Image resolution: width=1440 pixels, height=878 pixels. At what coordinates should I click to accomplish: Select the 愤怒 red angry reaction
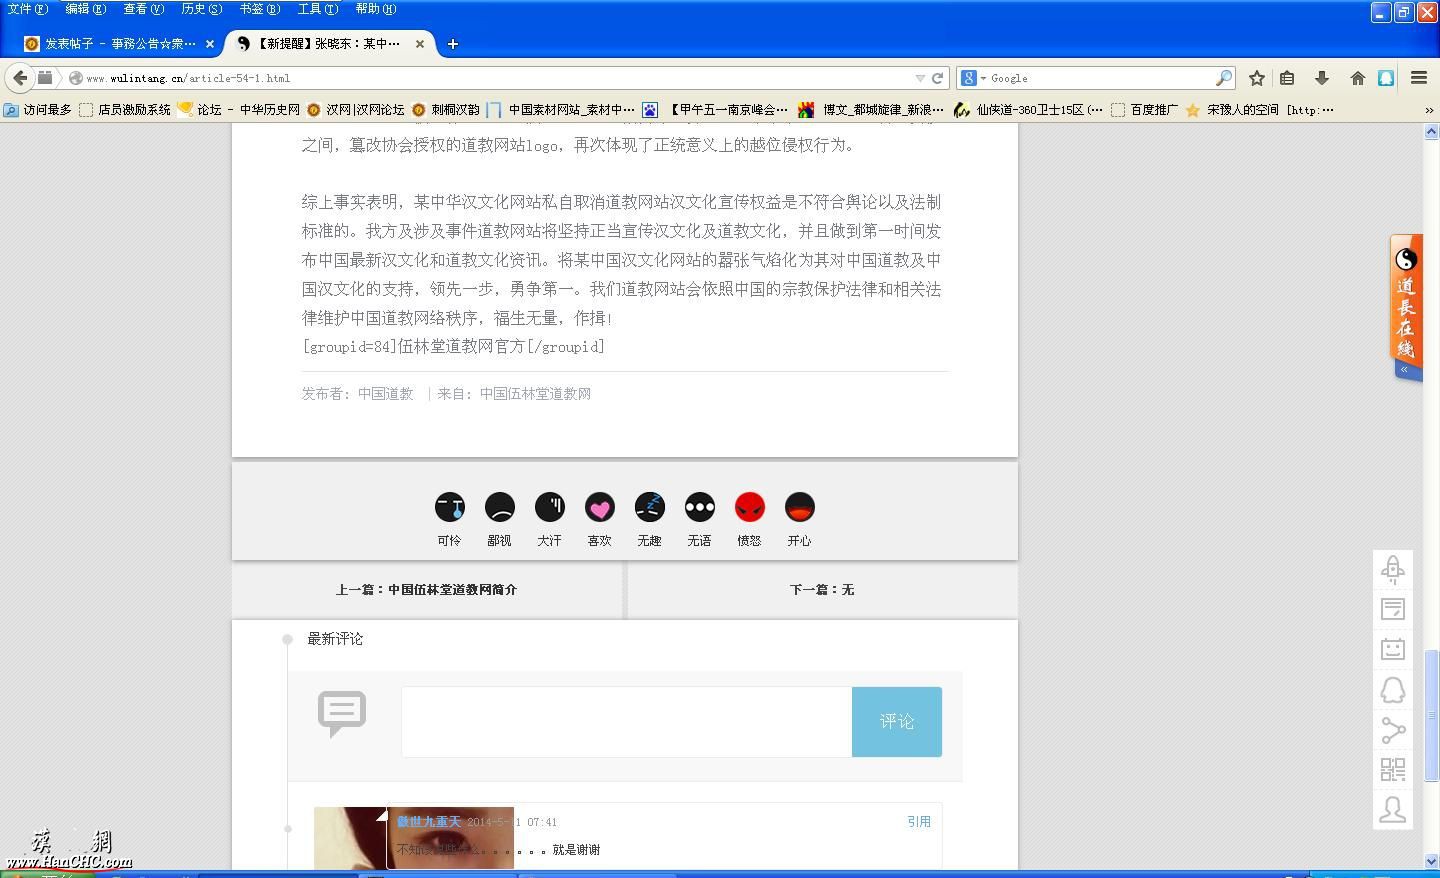tap(749, 508)
